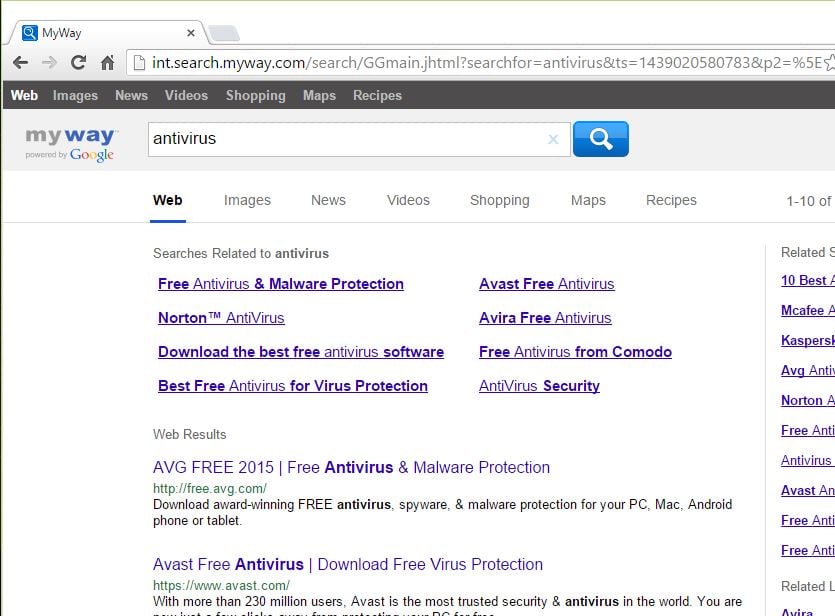Switch to the Videos results tab
835x616 pixels.
coord(408,200)
